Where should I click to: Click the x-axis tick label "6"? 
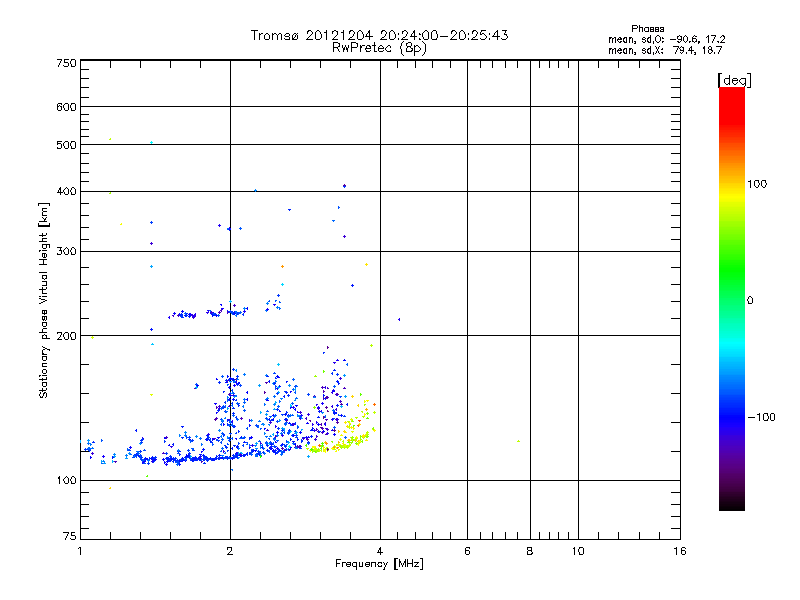click(x=467, y=551)
